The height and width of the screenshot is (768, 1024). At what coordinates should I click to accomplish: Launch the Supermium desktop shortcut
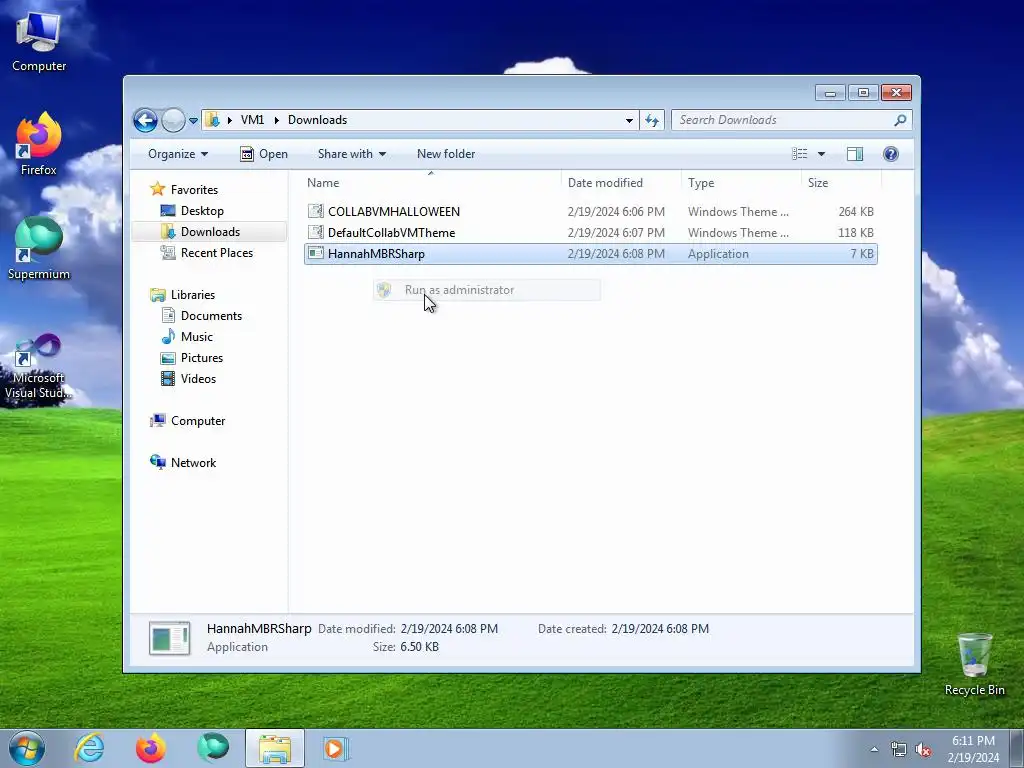click(39, 248)
